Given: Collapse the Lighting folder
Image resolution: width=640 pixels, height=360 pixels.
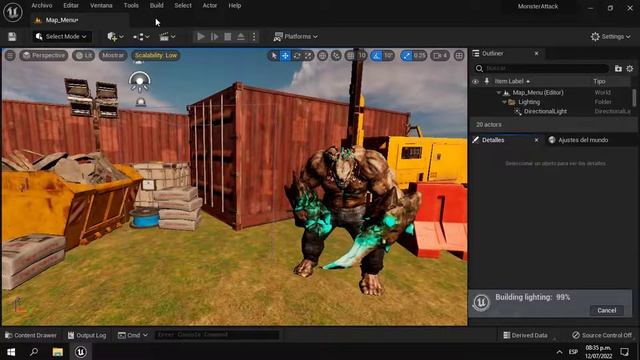Looking at the screenshot, I should pos(504,102).
